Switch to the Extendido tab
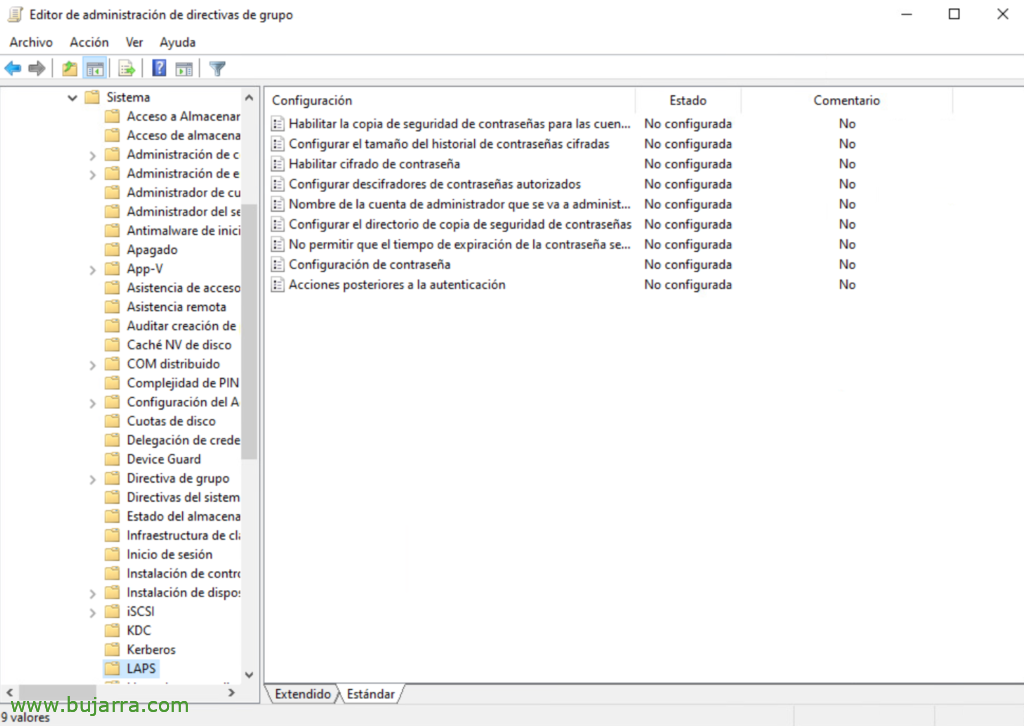Image resolution: width=1024 pixels, height=726 pixels. click(302, 693)
